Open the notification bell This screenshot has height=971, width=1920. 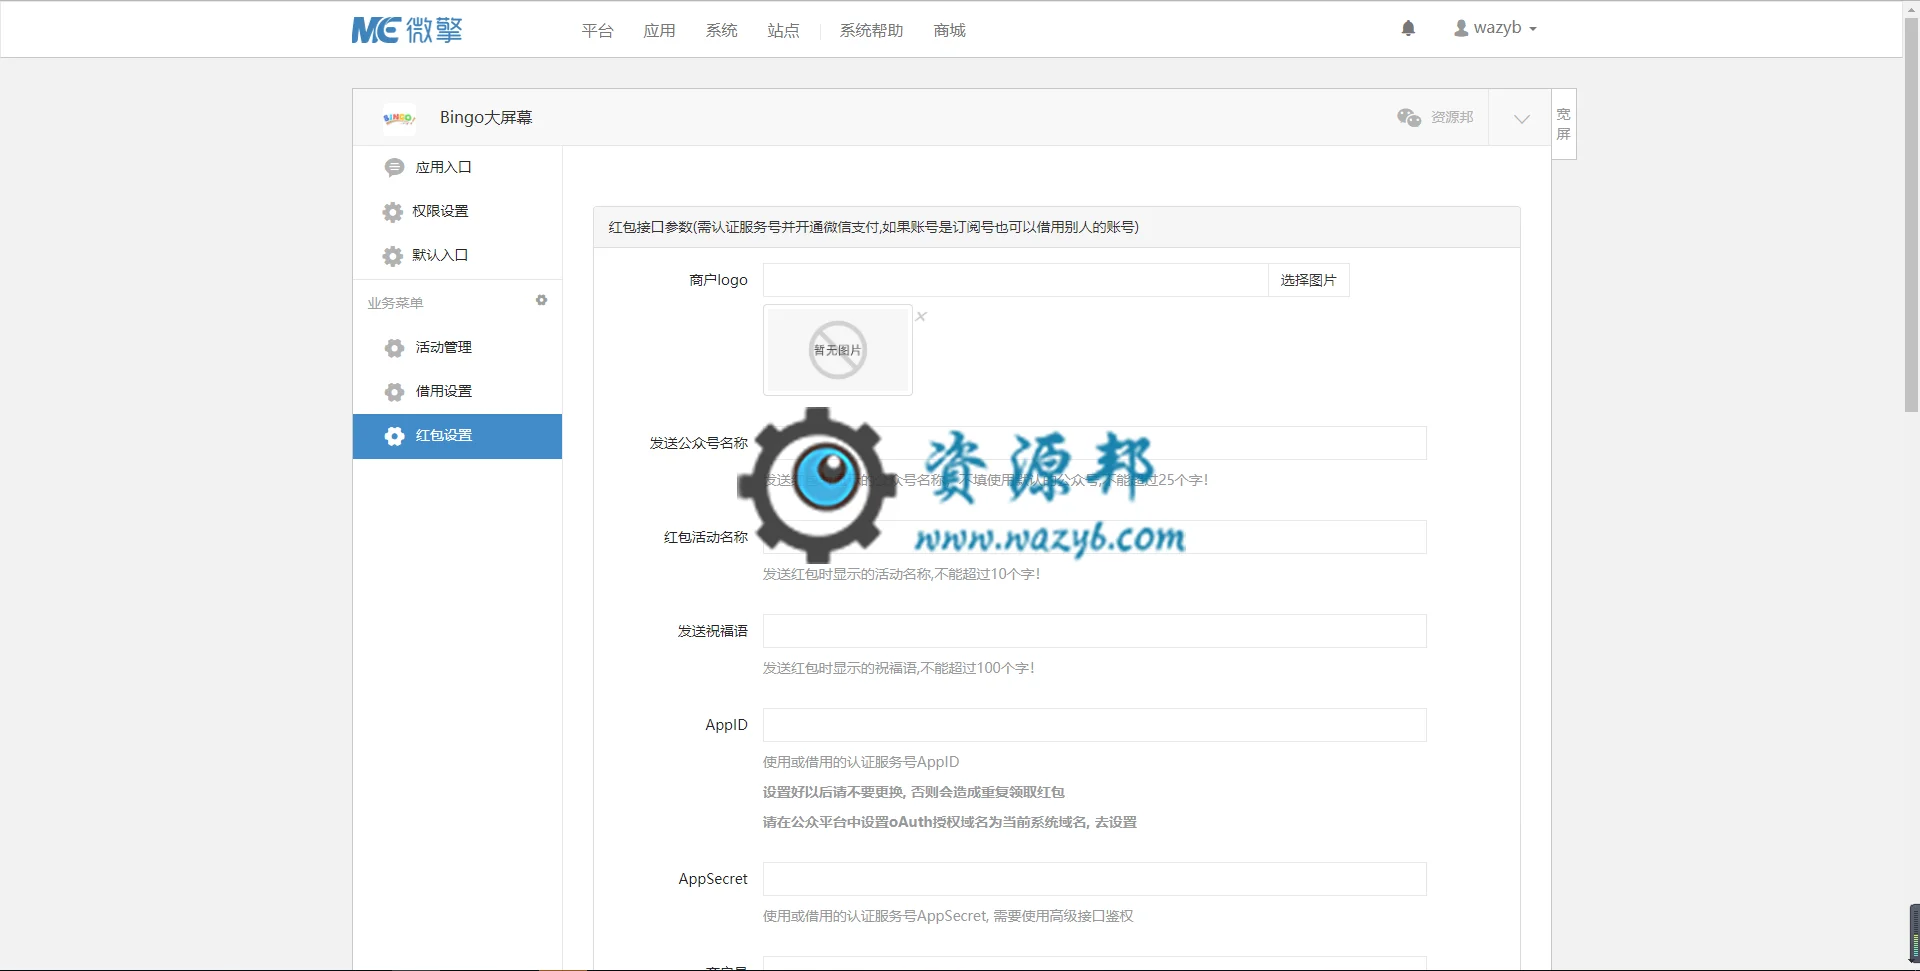click(1408, 29)
